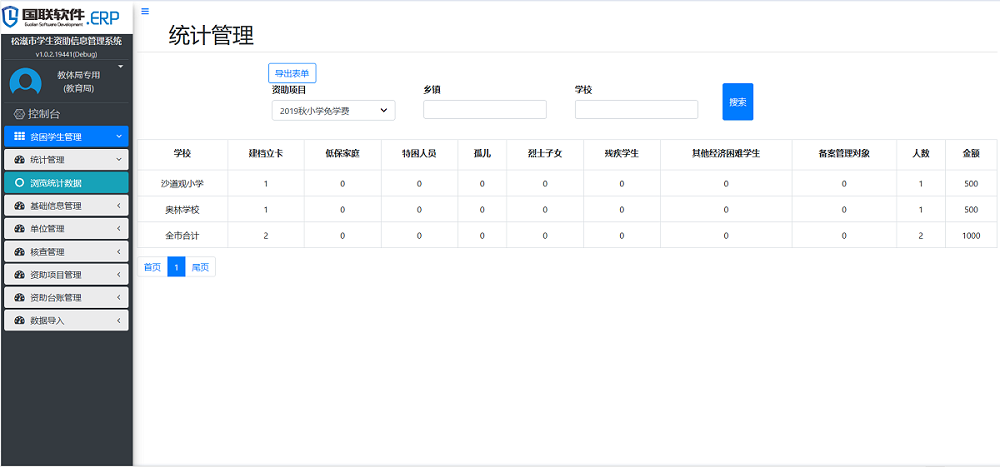Select 贫困学生管理 in the sidebar

tap(66, 137)
